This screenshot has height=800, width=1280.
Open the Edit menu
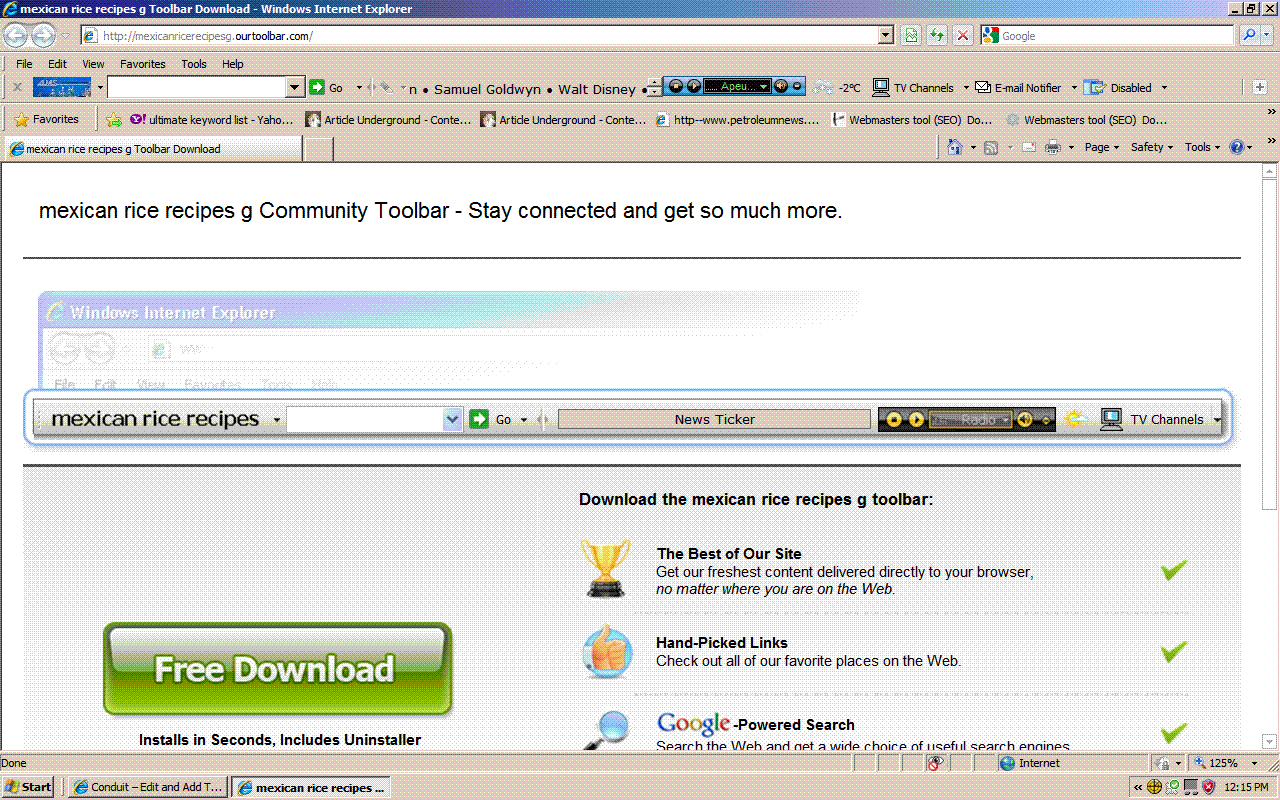point(57,64)
